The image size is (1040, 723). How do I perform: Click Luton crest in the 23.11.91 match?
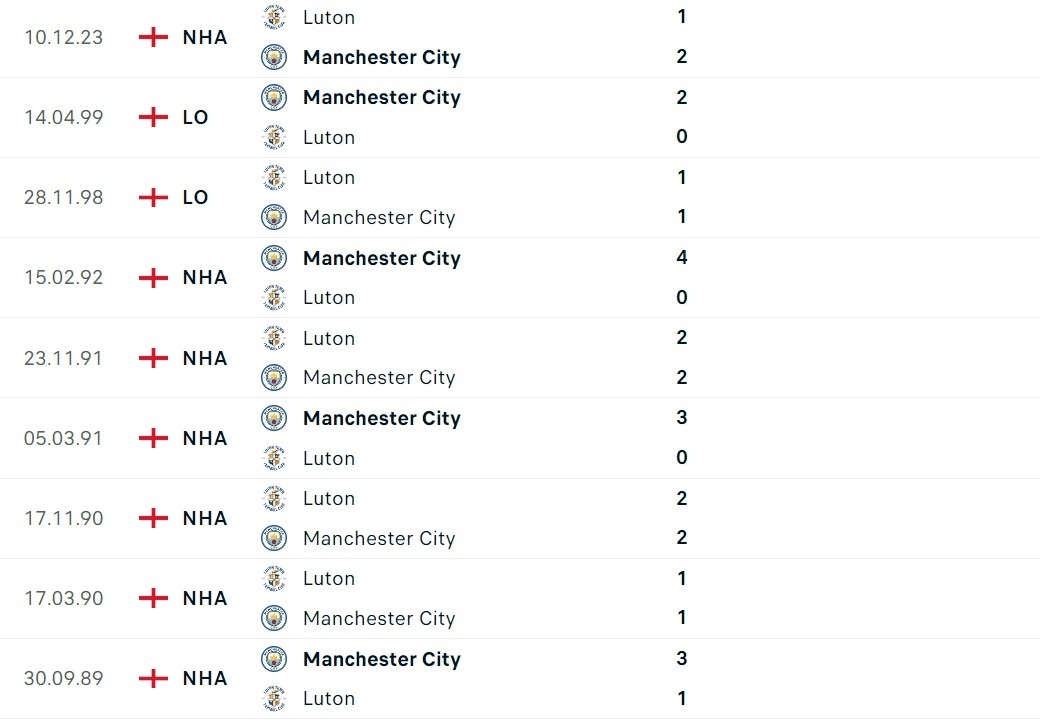tap(273, 338)
